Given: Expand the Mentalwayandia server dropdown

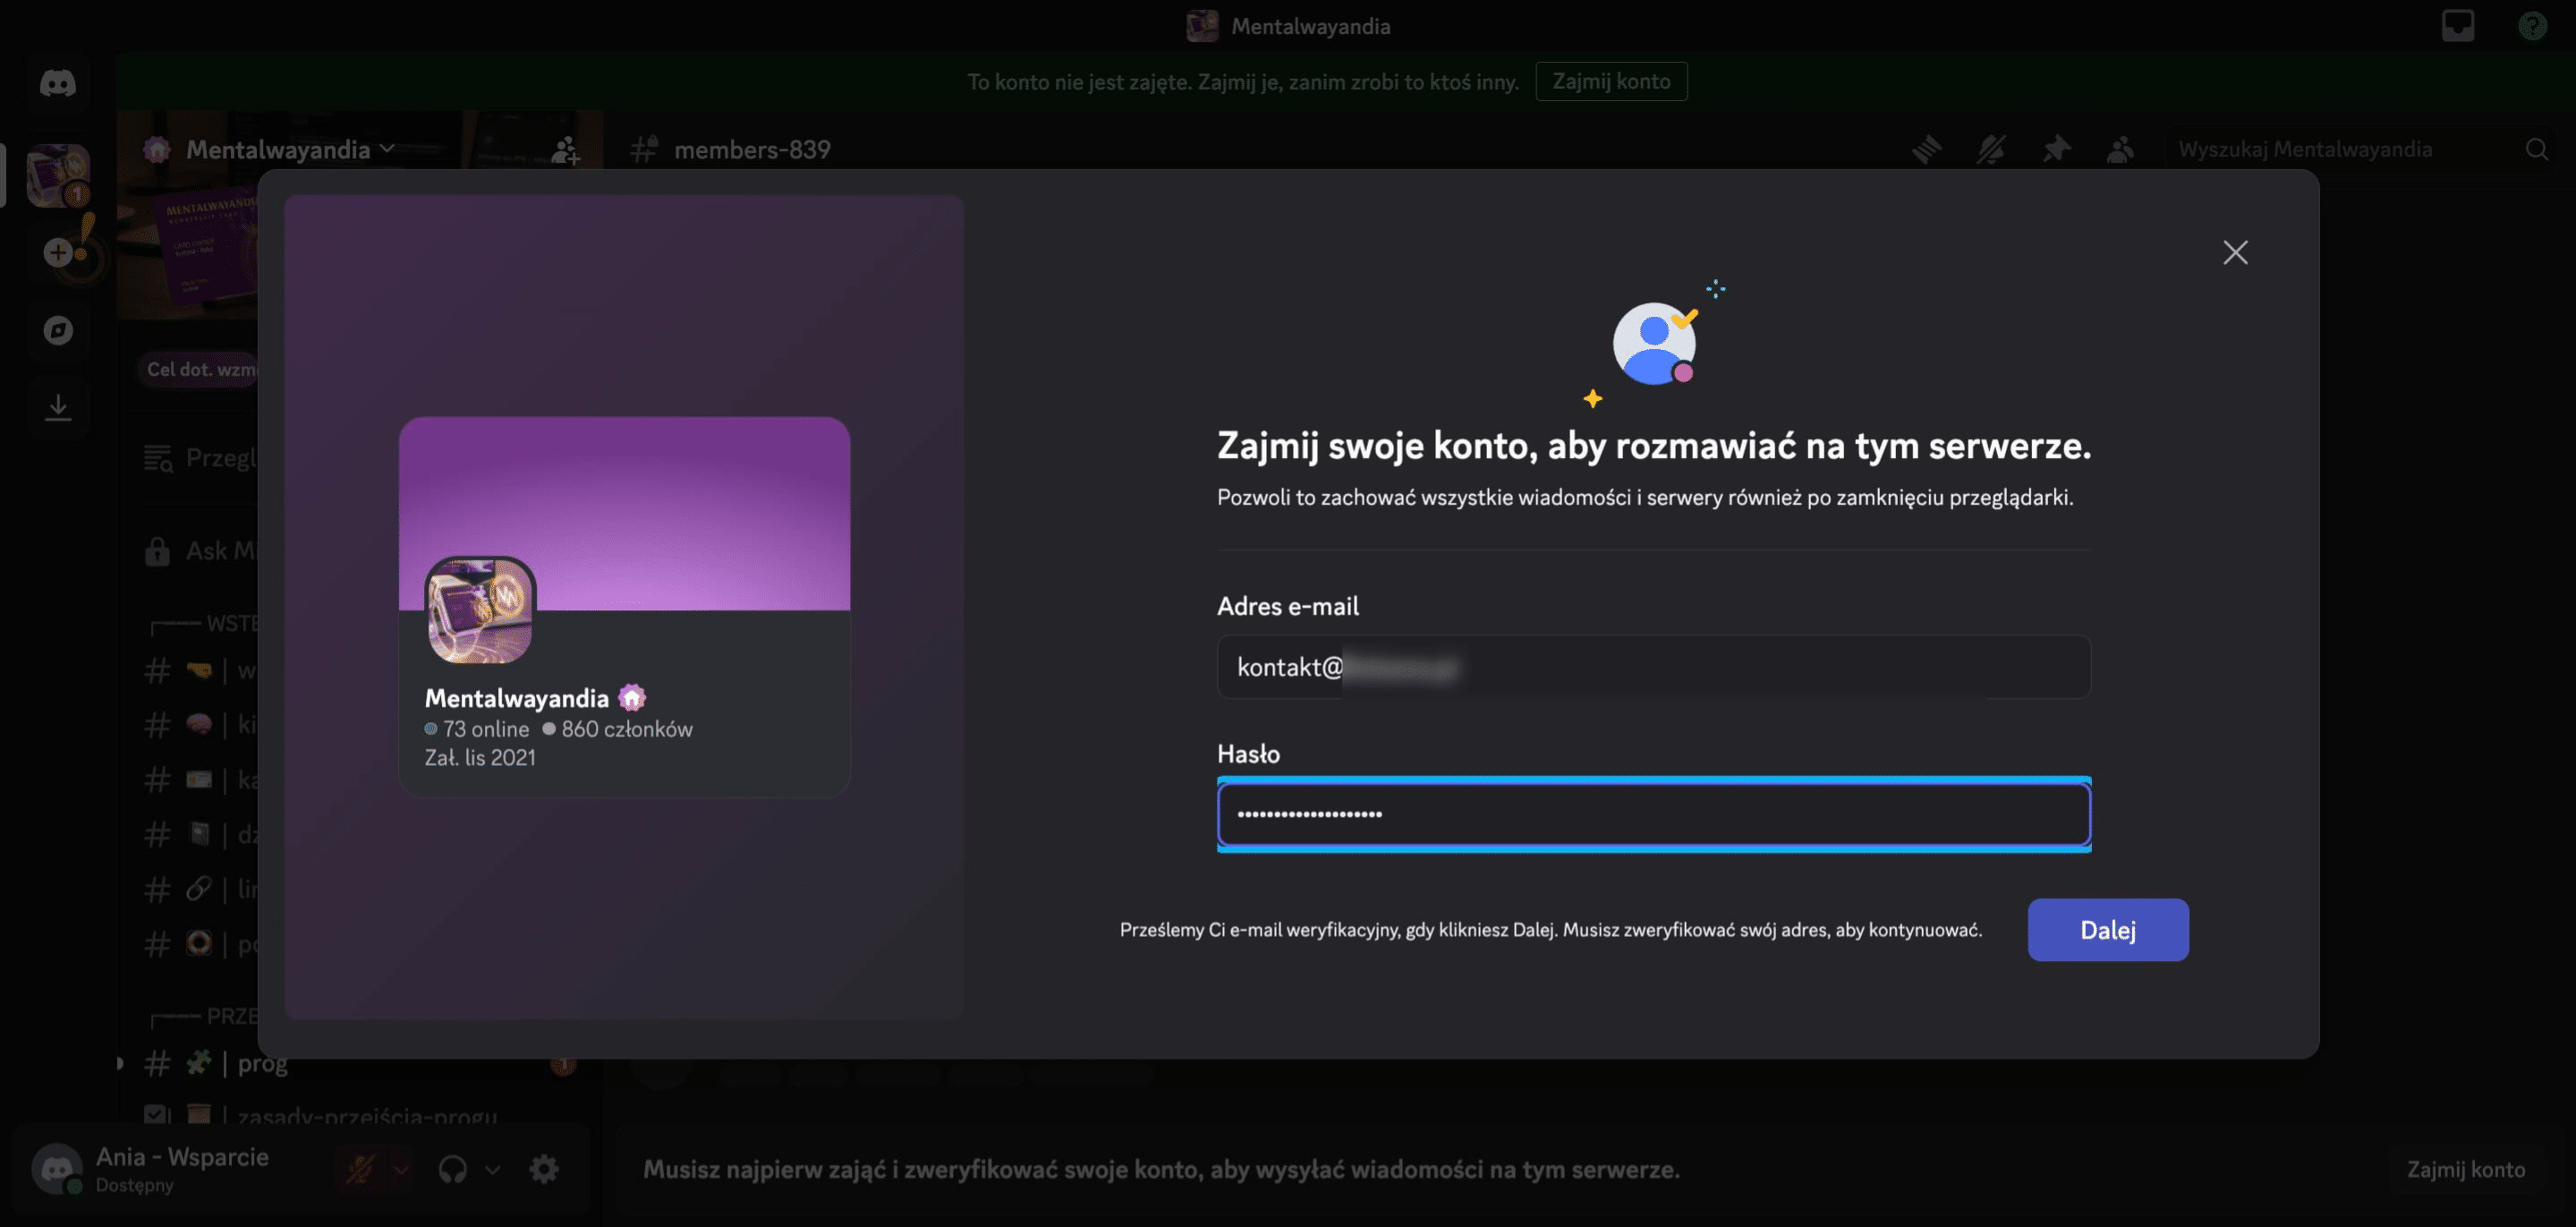Looking at the screenshot, I should pos(387,149).
